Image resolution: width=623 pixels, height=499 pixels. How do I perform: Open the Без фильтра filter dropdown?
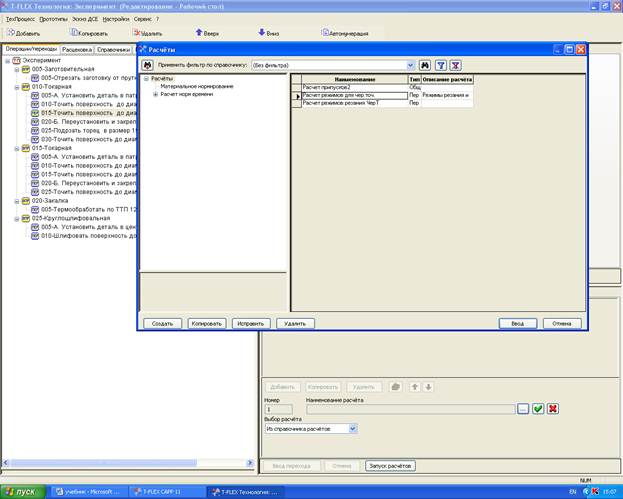(x=410, y=65)
